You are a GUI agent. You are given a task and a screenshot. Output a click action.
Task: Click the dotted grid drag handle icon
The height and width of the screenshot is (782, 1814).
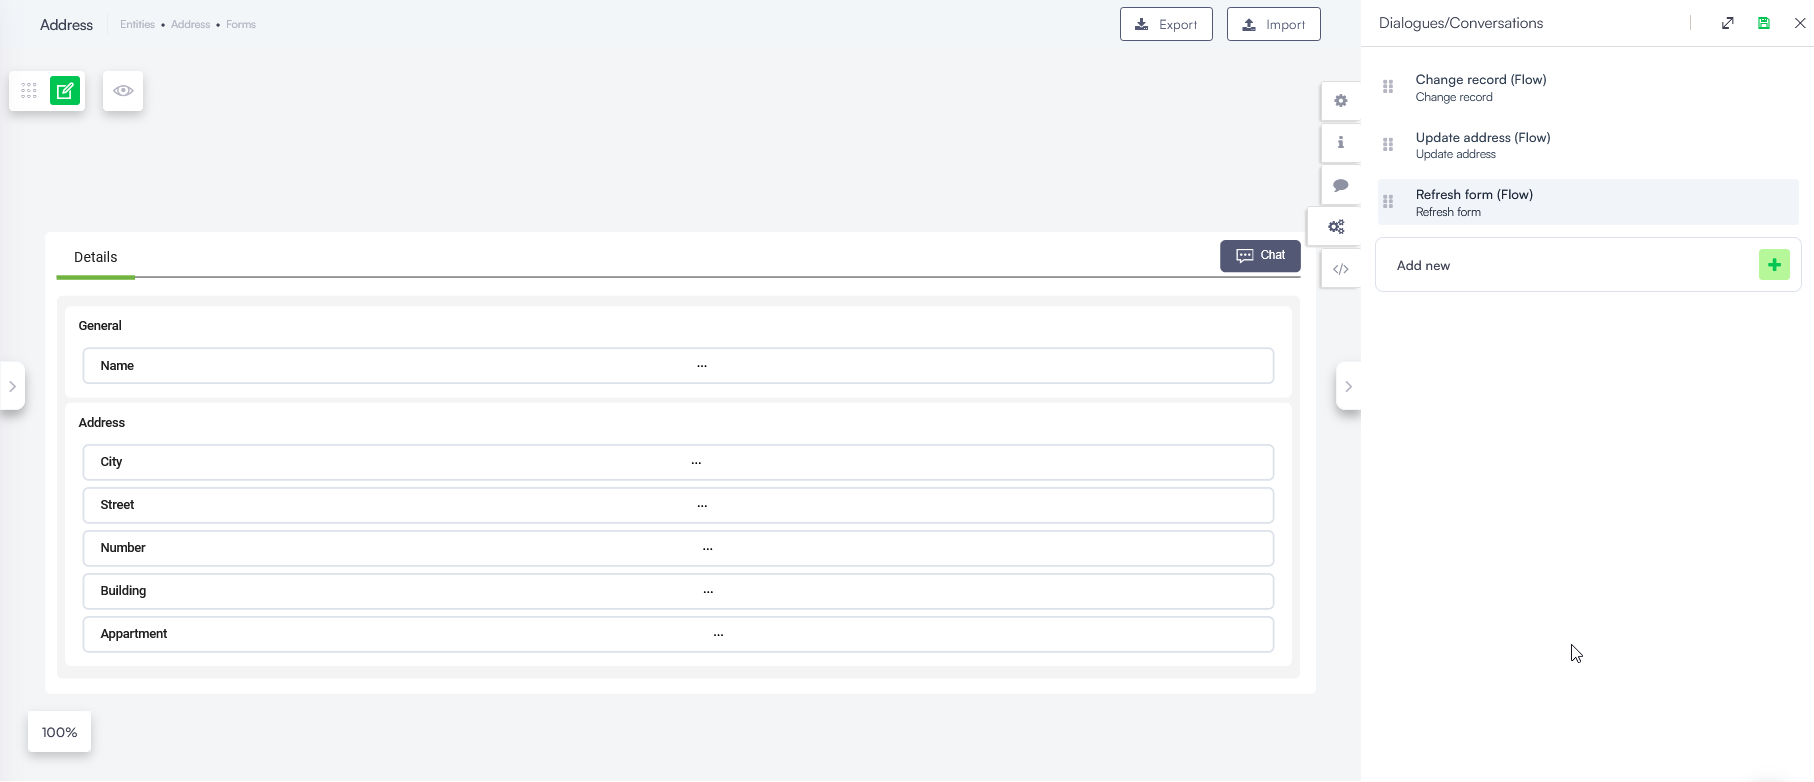click(29, 91)
